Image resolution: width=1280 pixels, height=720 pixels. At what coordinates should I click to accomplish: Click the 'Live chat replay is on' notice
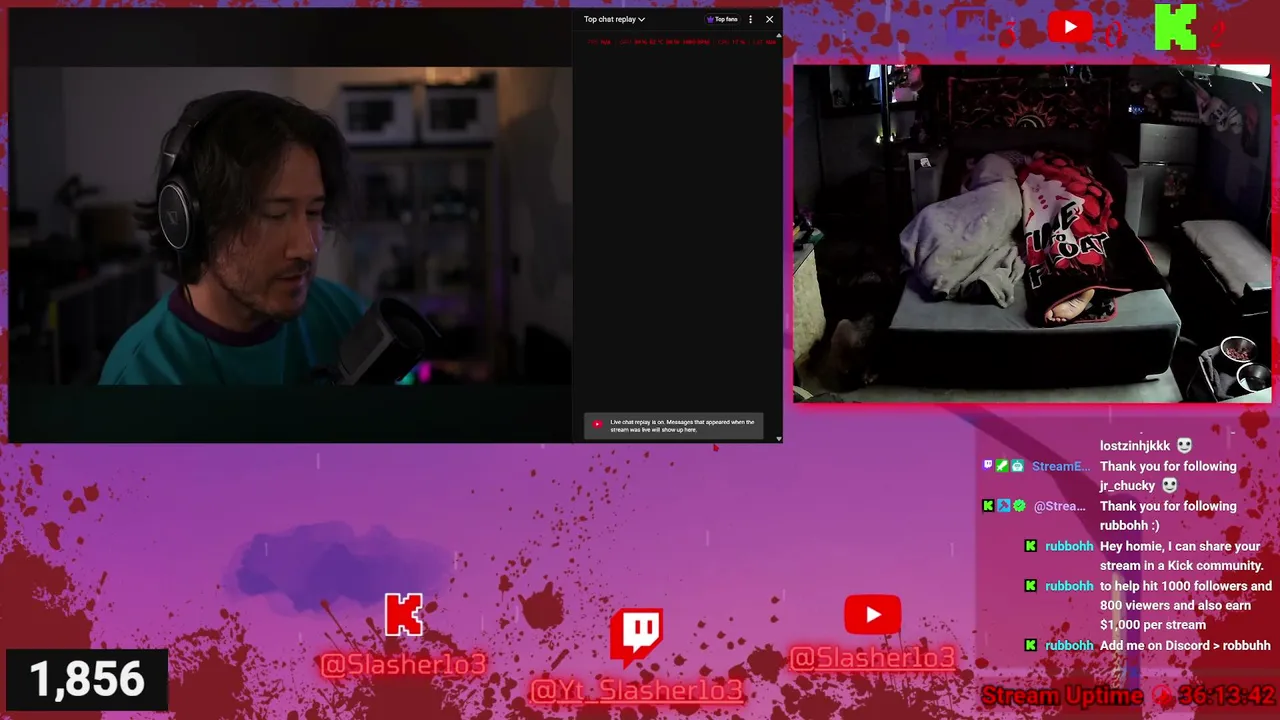tap(674, 426)
